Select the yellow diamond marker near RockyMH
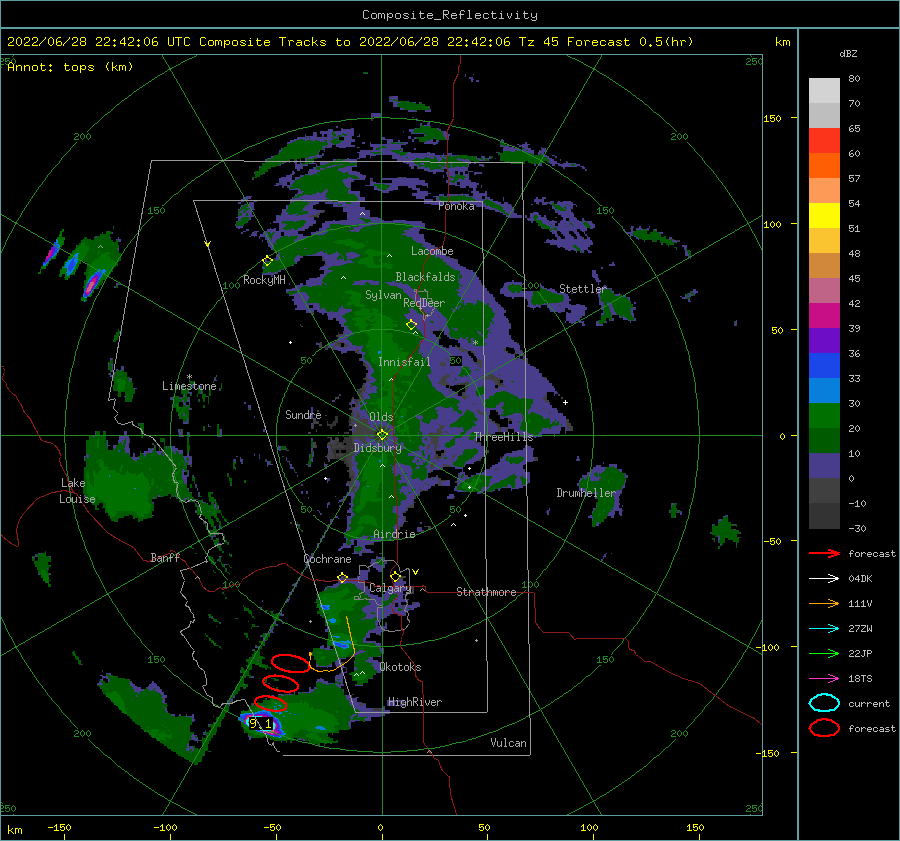Viewport: 900px width, 841px height. pos(267,261)
